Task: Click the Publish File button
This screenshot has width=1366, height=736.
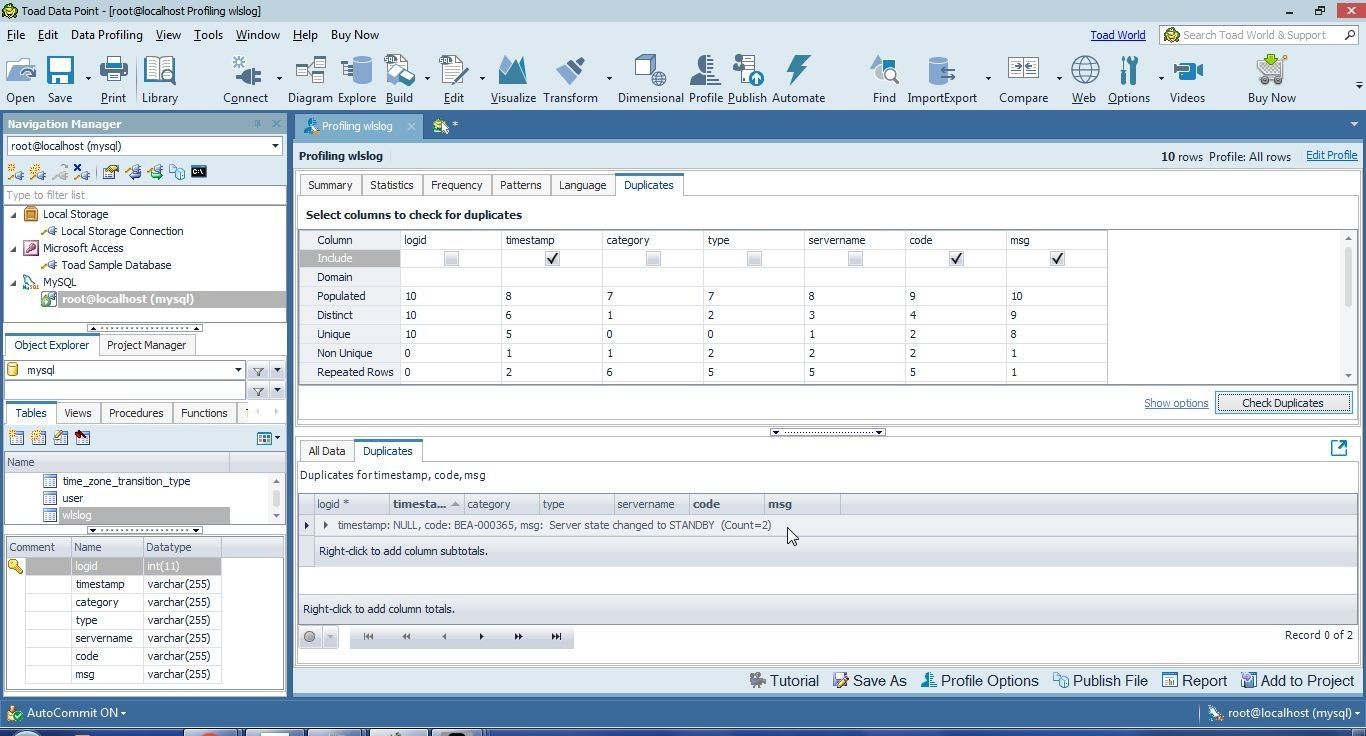Action: click(1100, 681)
